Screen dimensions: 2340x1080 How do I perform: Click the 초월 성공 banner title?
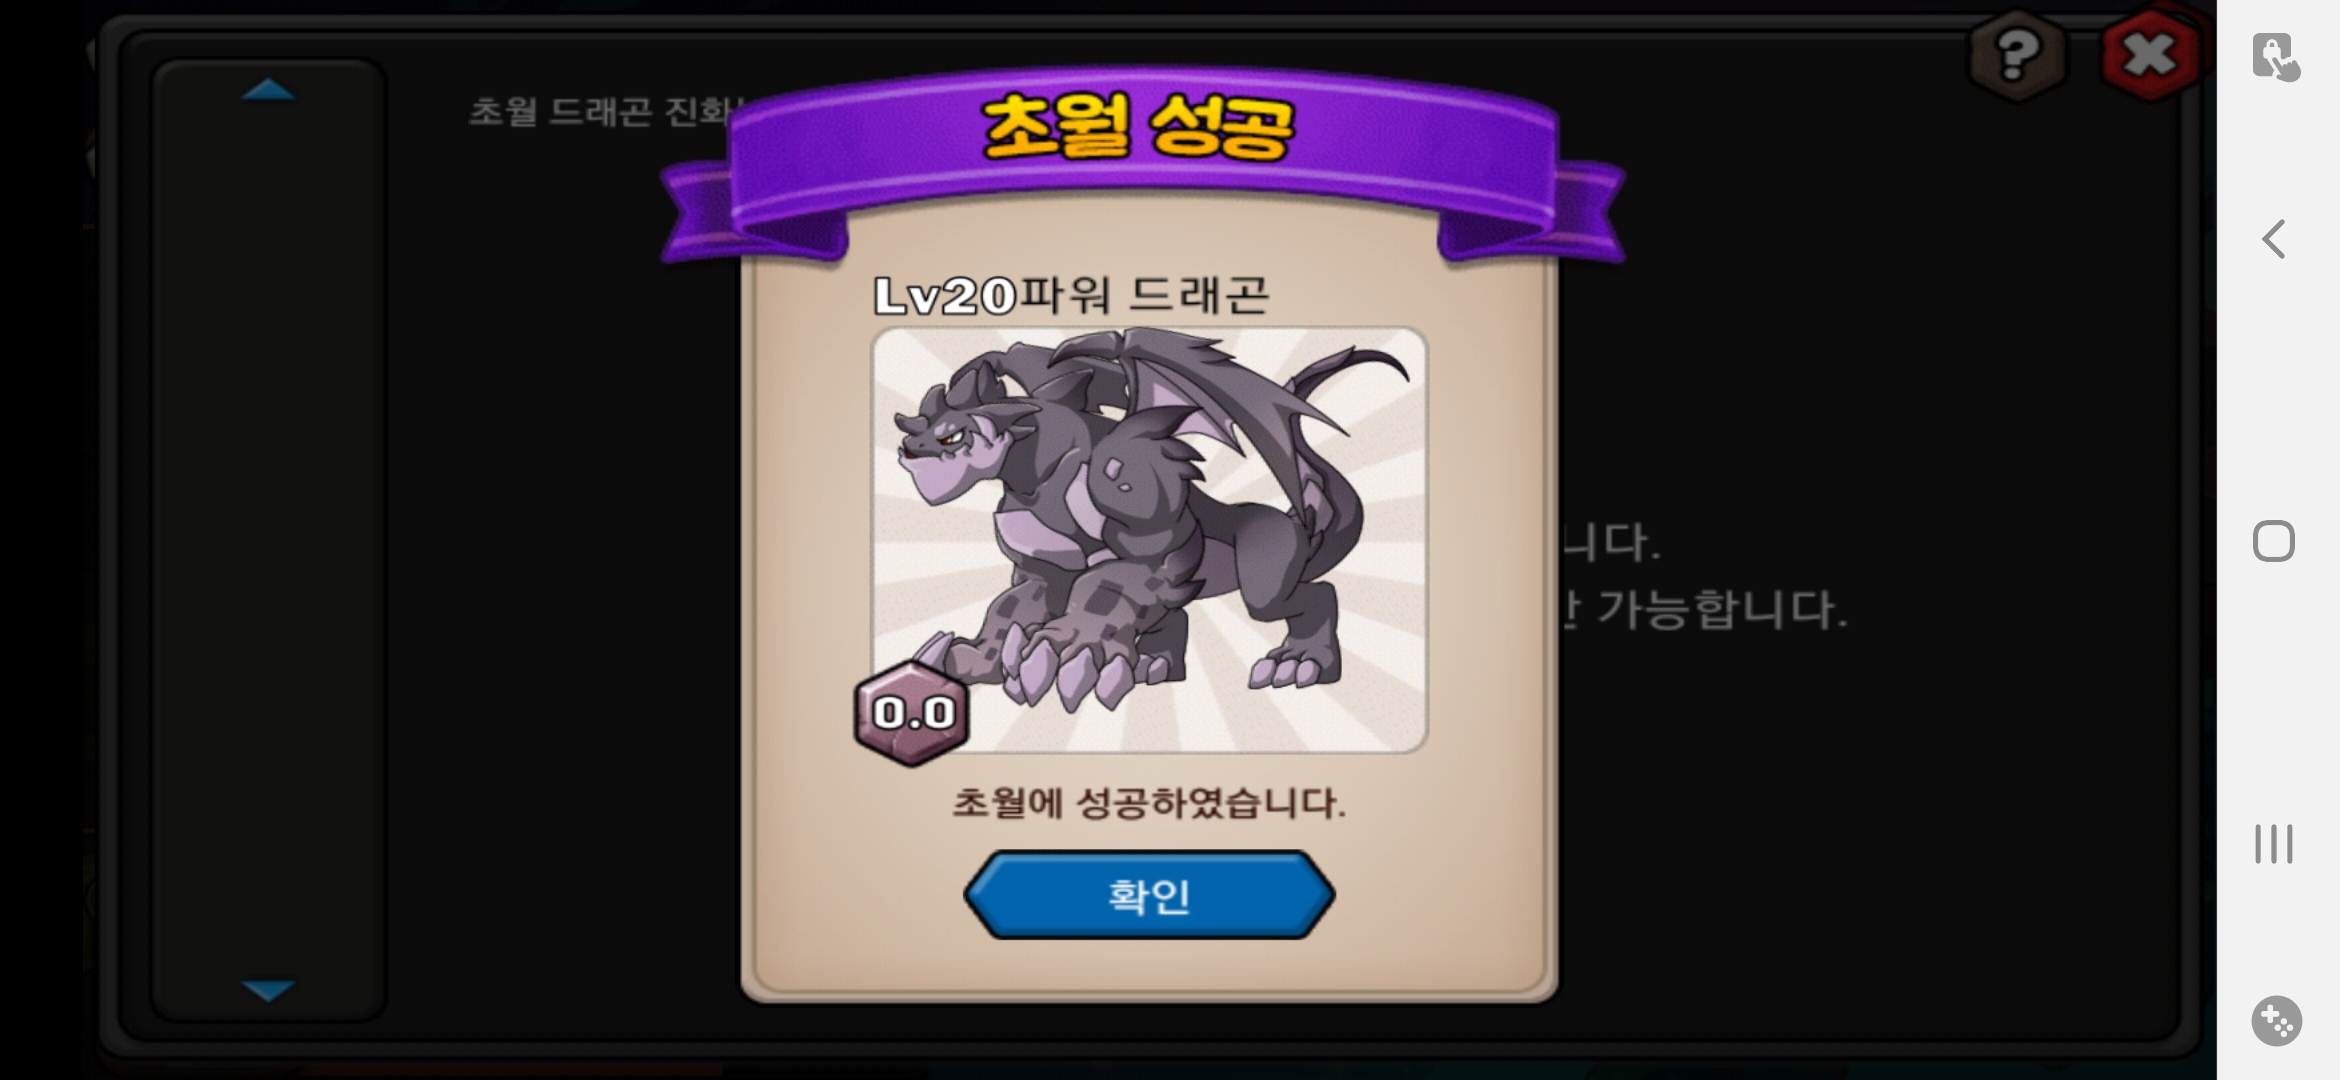1139,126
